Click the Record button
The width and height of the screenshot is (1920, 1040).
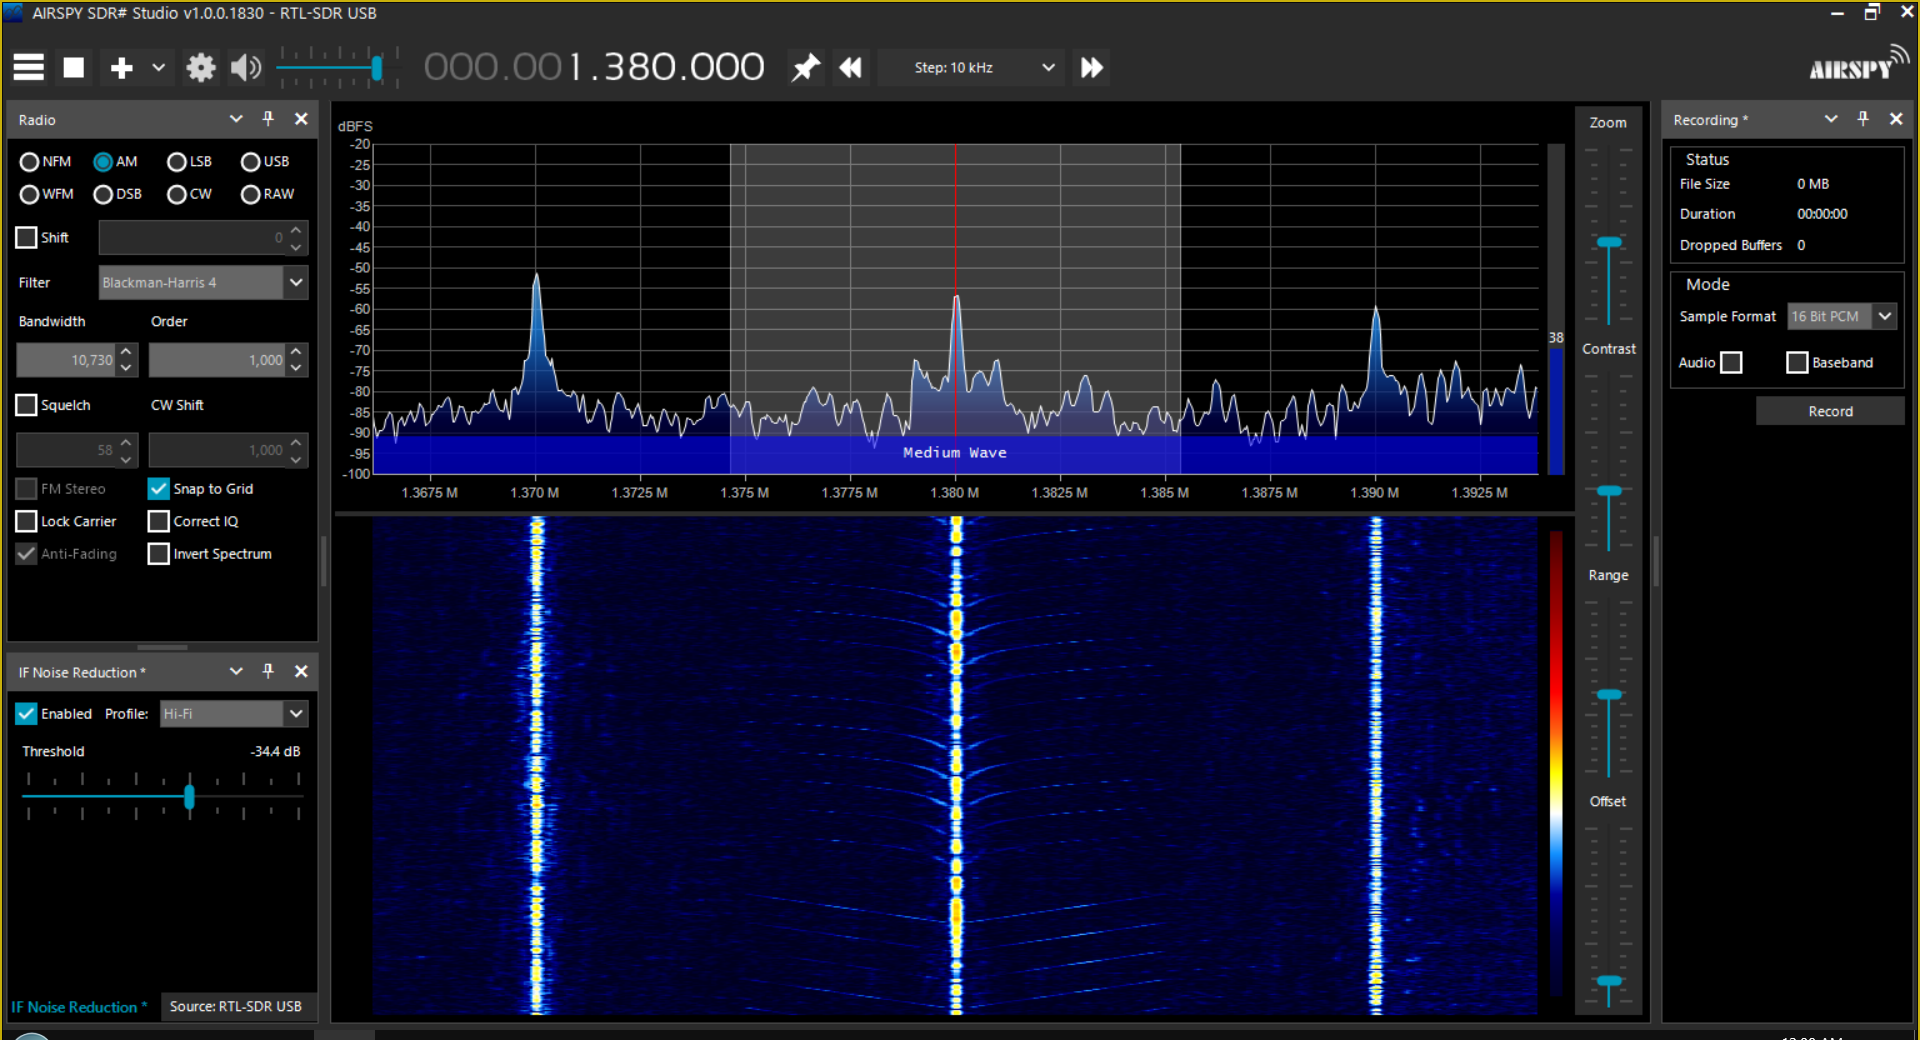(x=1830, y=411)
